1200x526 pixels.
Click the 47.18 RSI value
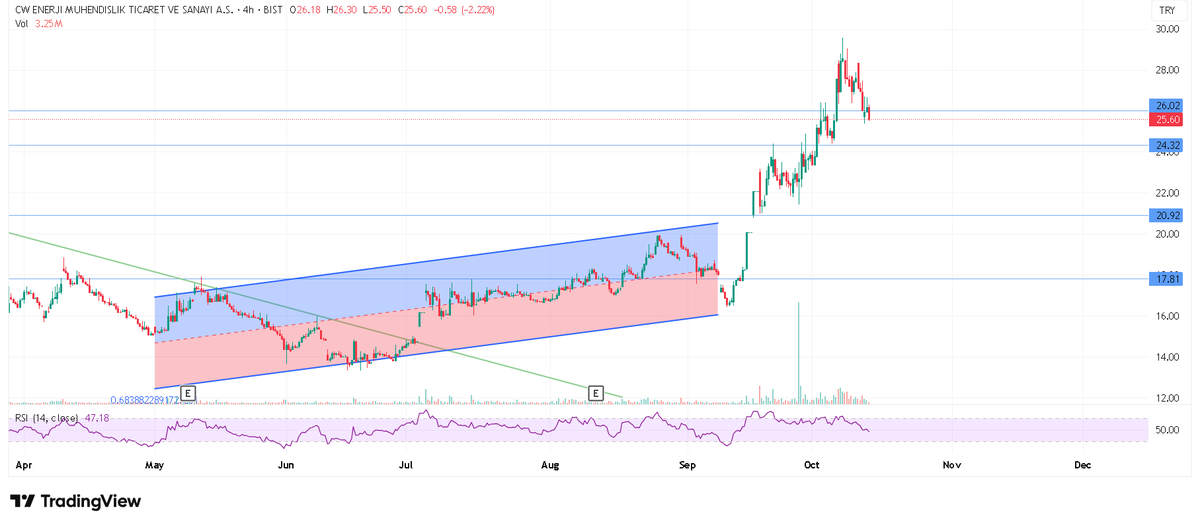pyautogui.click(x=96, y=417)
